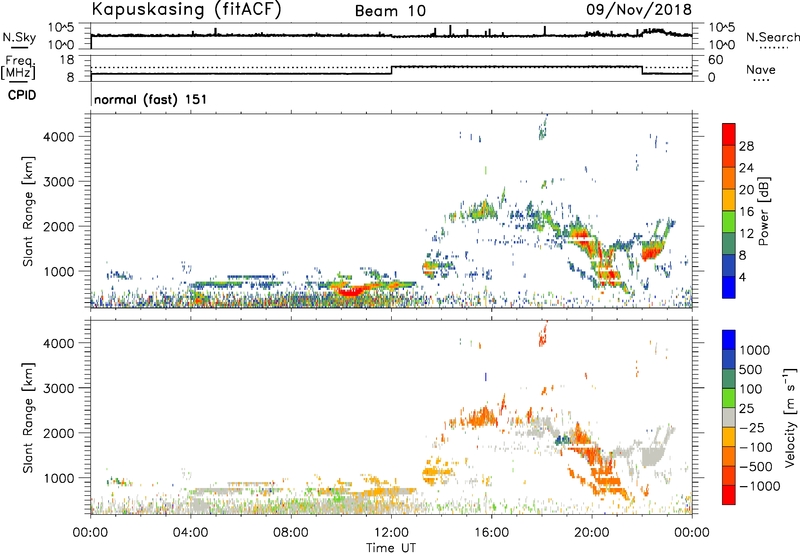
Task: Click the frequency step-down near 22:00 UT
Action: click(642, 70)
